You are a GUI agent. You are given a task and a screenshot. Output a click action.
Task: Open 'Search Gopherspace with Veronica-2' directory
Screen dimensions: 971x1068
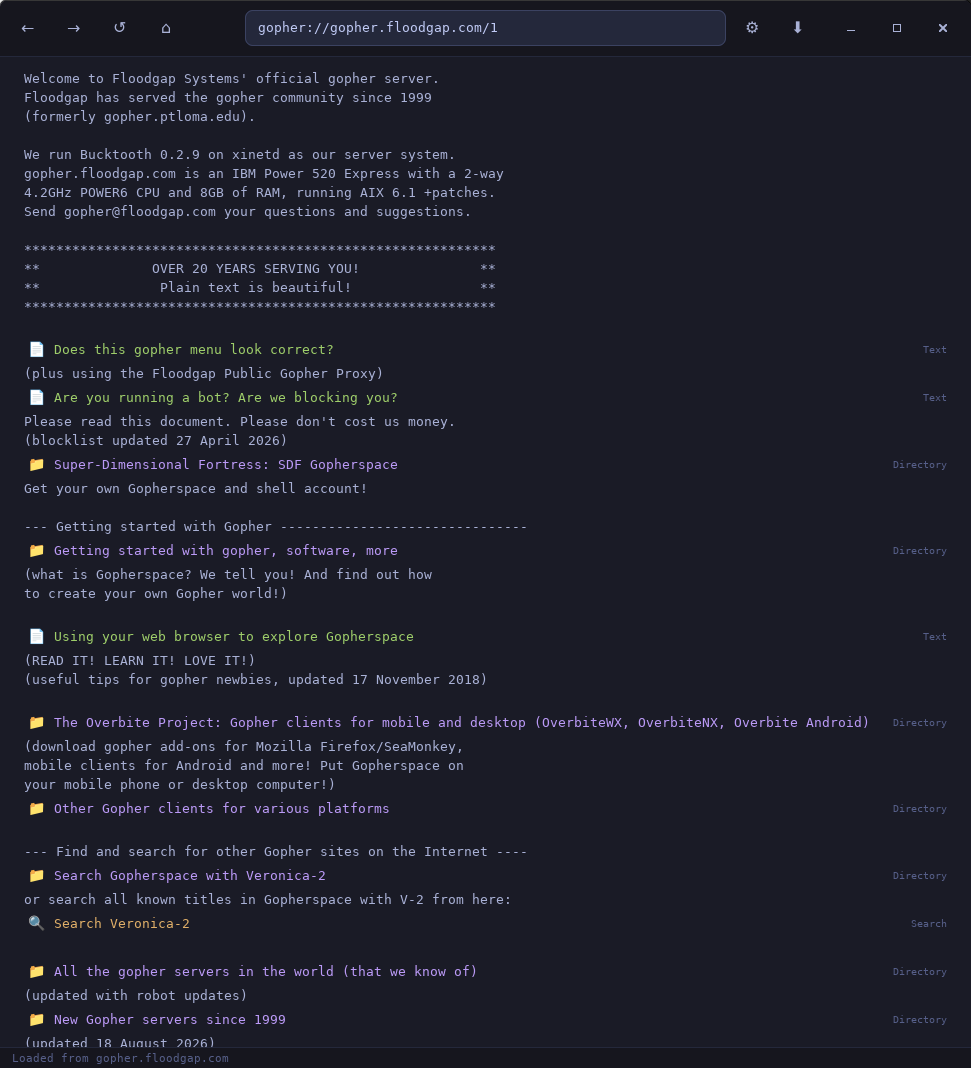point(189,875)
